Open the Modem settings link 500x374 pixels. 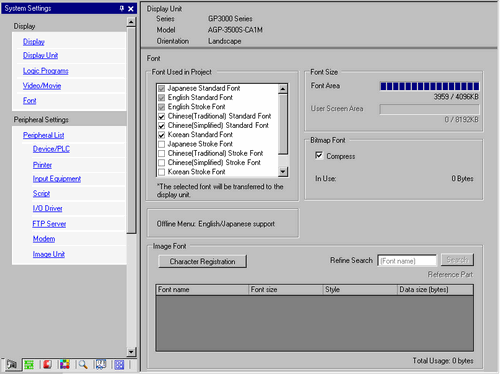pyautogui.click(x=44, y=239)
